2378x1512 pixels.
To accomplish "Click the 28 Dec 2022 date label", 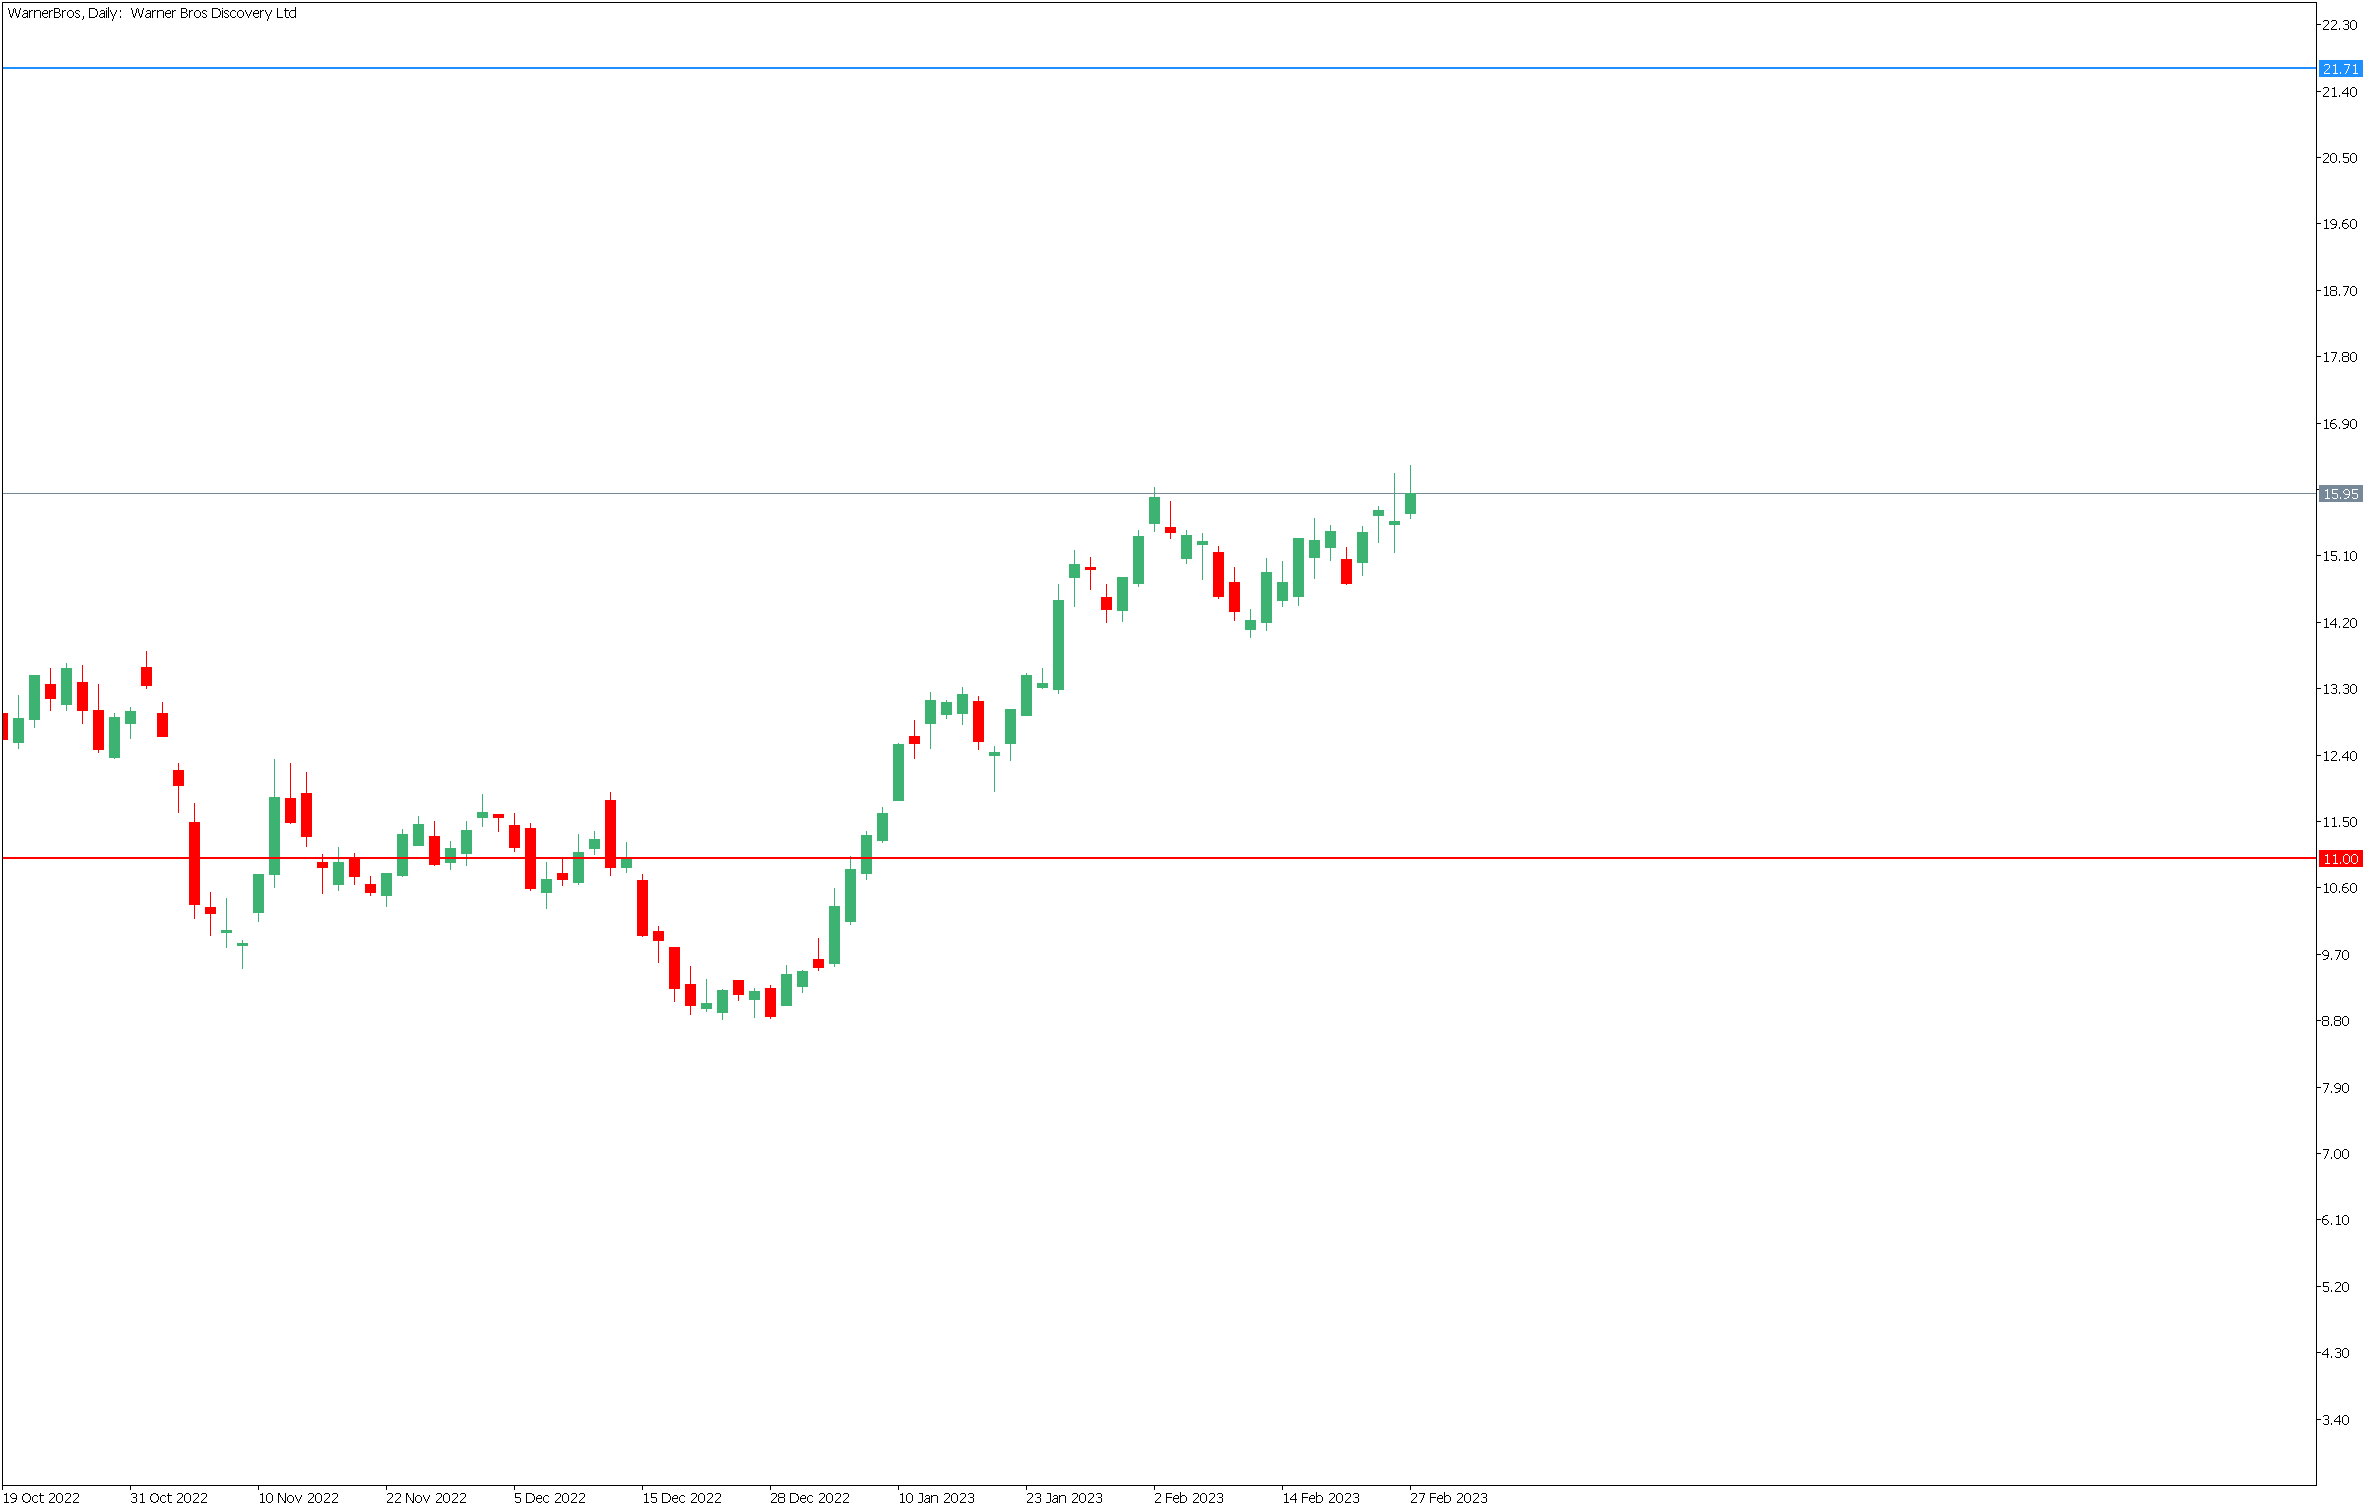I will [810, 1497].
